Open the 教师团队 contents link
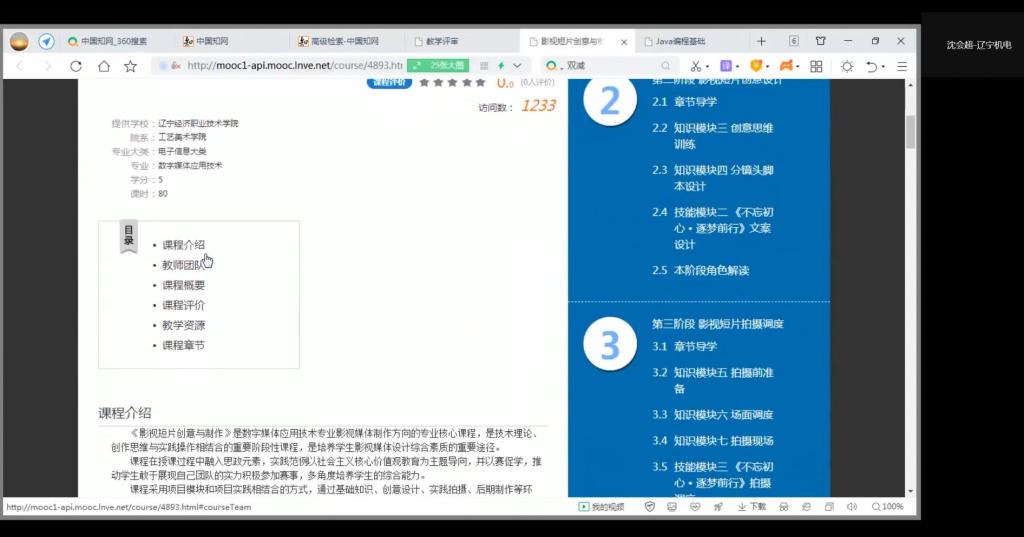Viewport: 1024px width, 537px height. coord(183,265)
